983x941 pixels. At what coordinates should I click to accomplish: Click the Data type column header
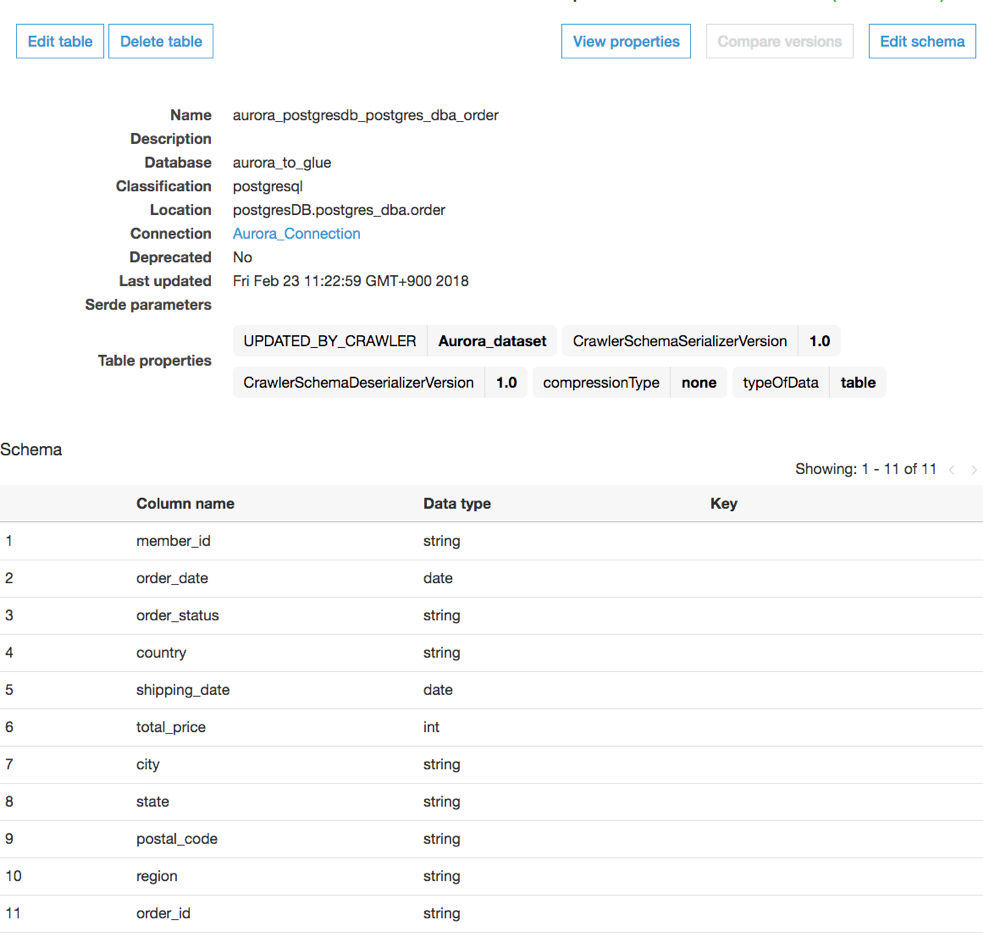pyautogui.click(x=457, y=504)
